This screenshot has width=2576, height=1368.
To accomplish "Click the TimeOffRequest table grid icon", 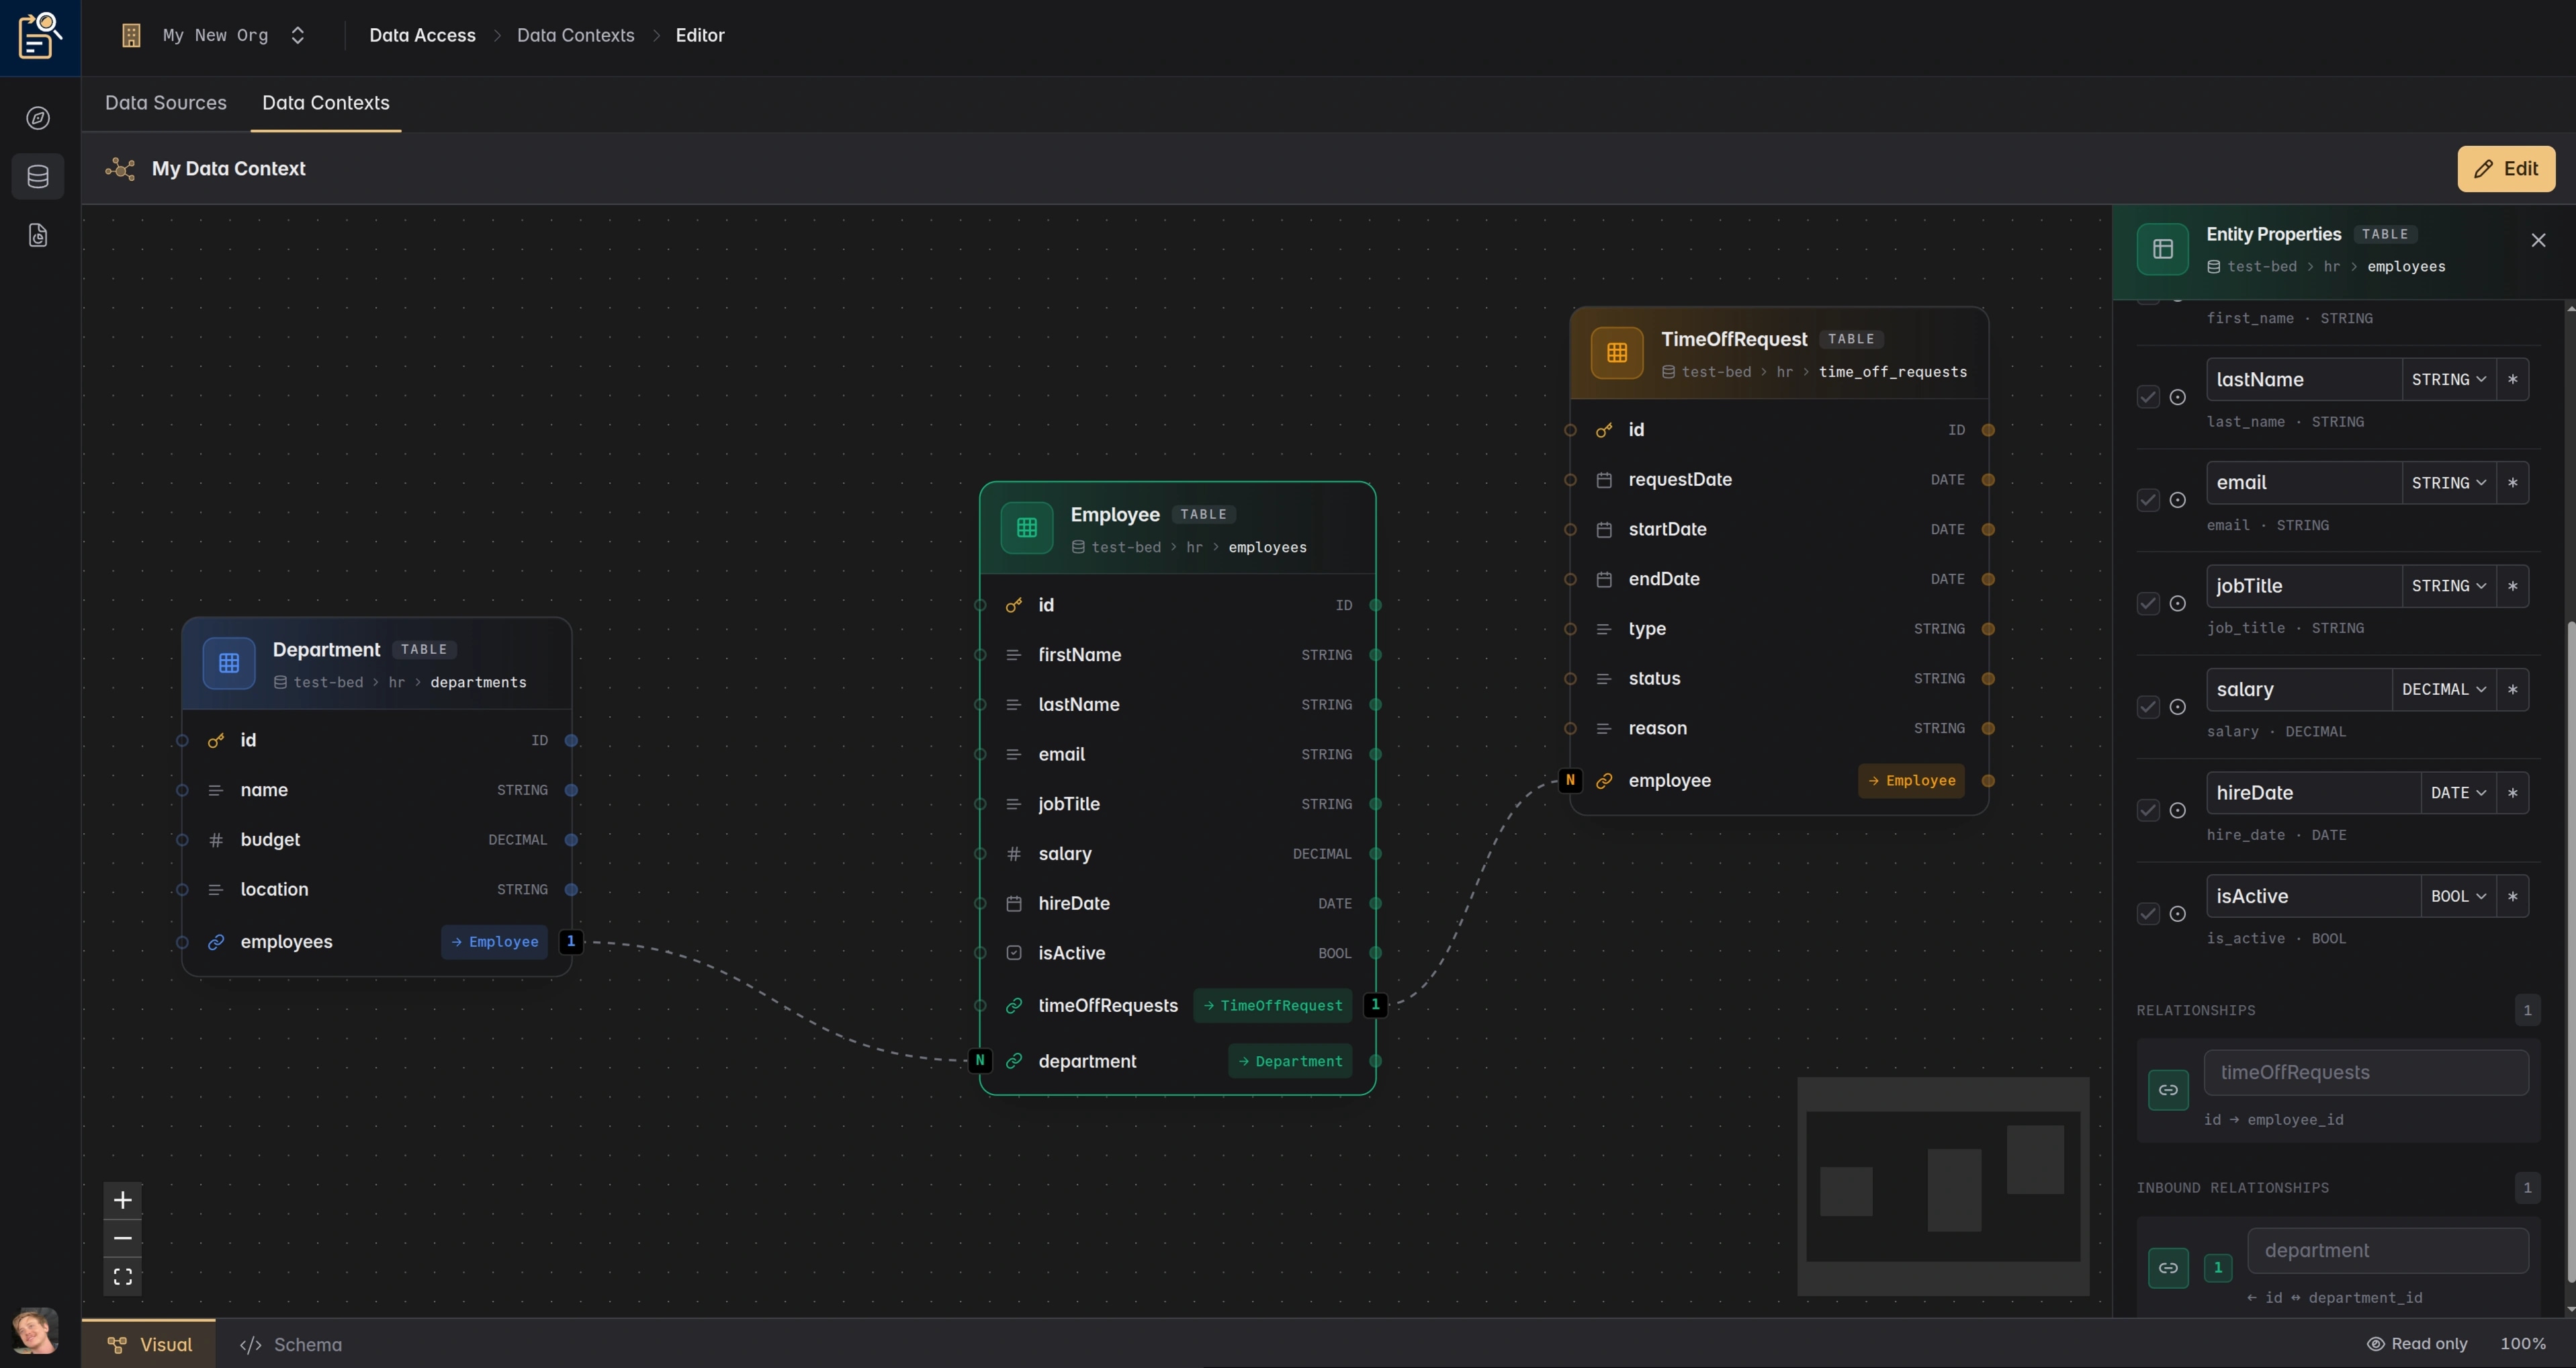I will coord(1617,353).
